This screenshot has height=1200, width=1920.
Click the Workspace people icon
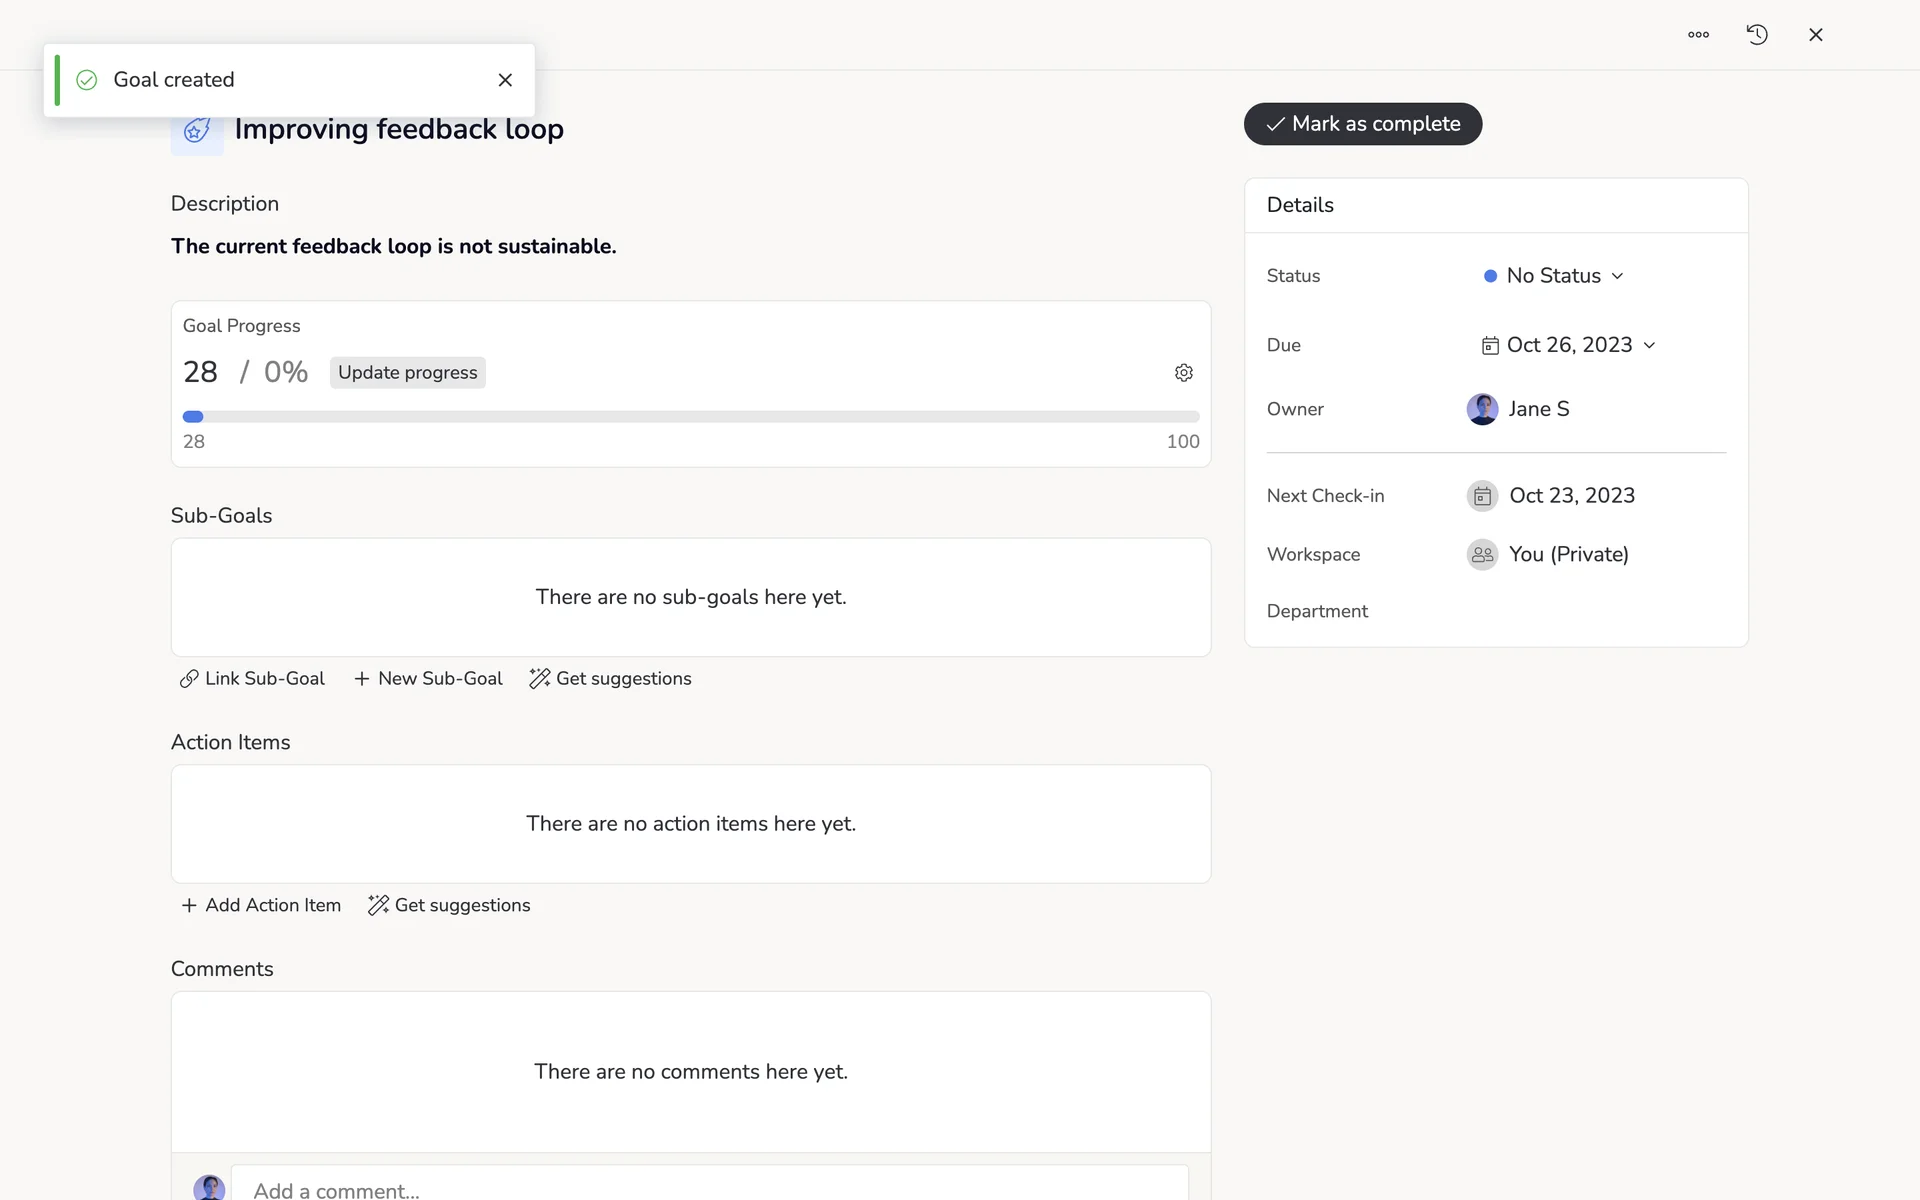(1482, 555)
